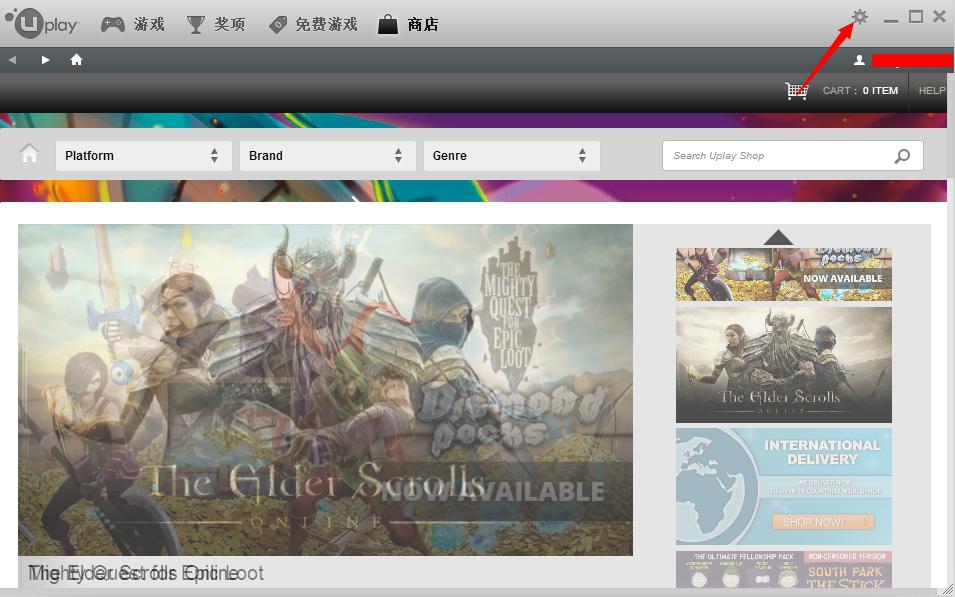Screen dimensions: 955x597
Task: Expand the Brand dropdown
Action: pyautogui.click(x=328, y=156)
